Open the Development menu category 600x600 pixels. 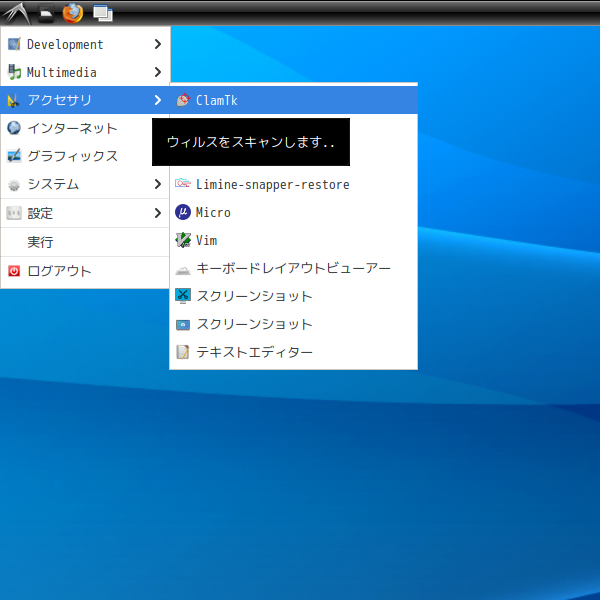(x=85, y=44)
